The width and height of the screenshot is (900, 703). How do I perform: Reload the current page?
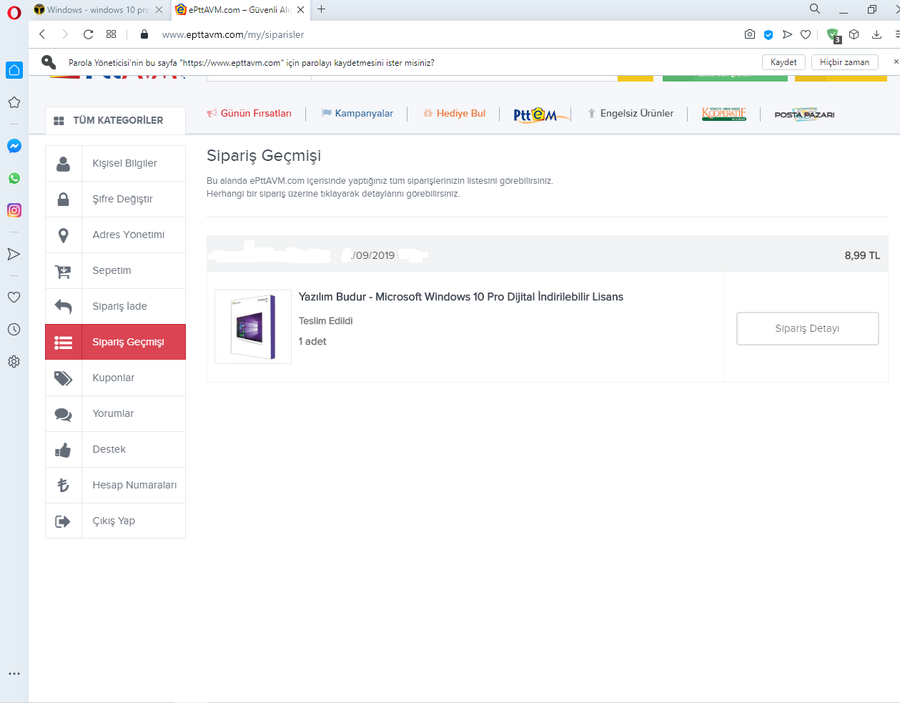click(88, 34)
